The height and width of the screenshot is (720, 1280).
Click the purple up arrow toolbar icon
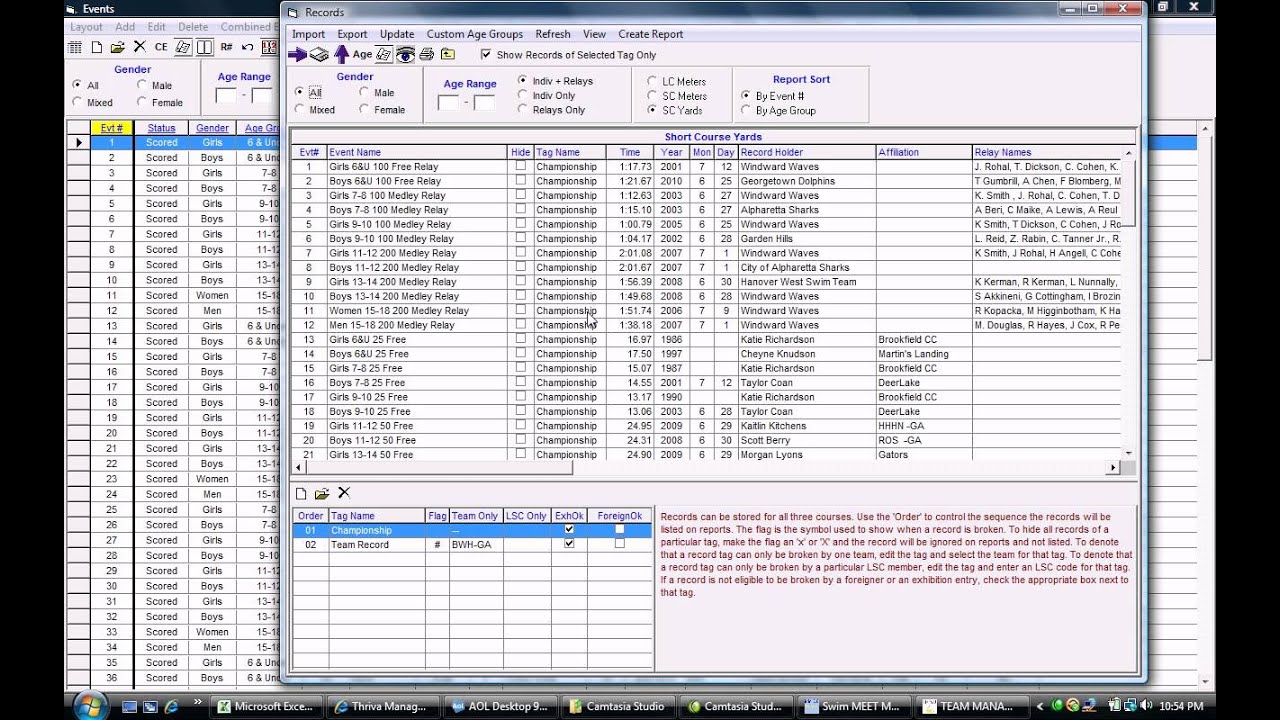(342, 55)
